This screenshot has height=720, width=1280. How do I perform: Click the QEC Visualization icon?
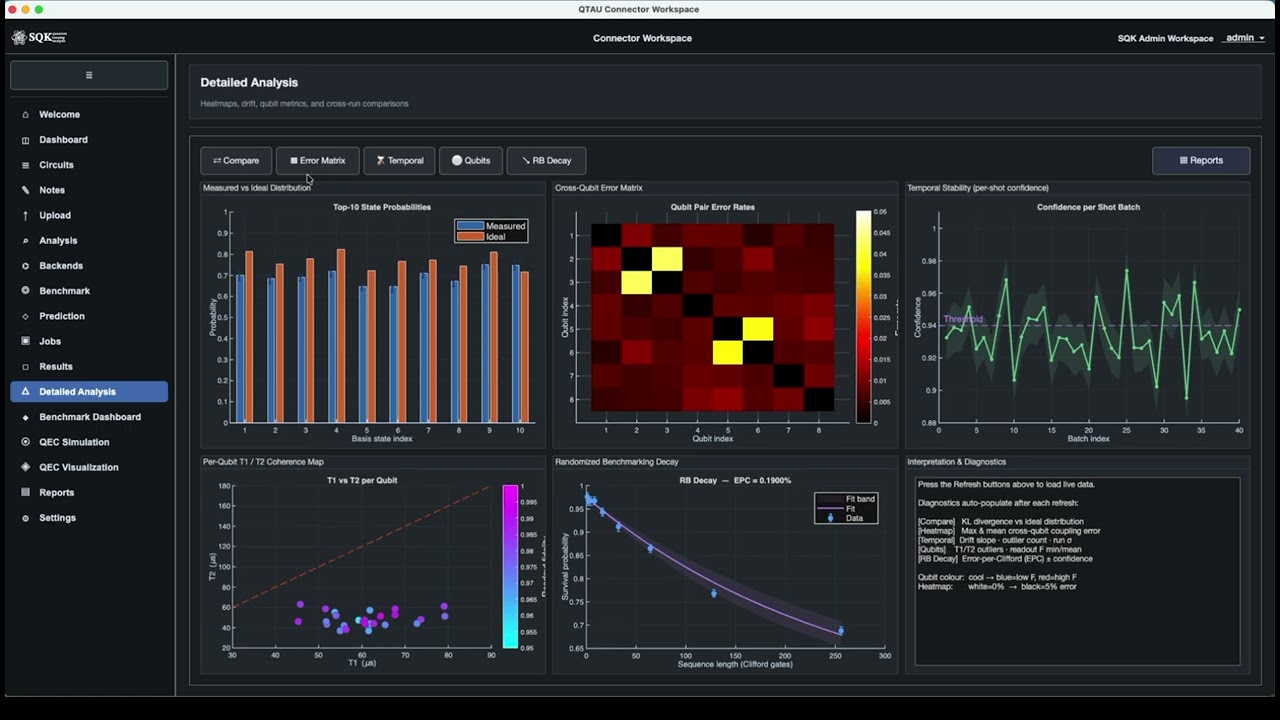[26, 467]
